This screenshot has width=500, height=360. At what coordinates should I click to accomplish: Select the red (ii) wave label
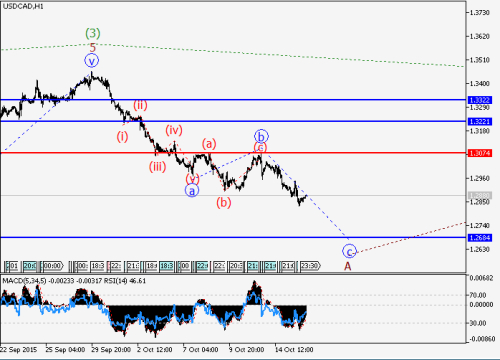tap(140, 105)
